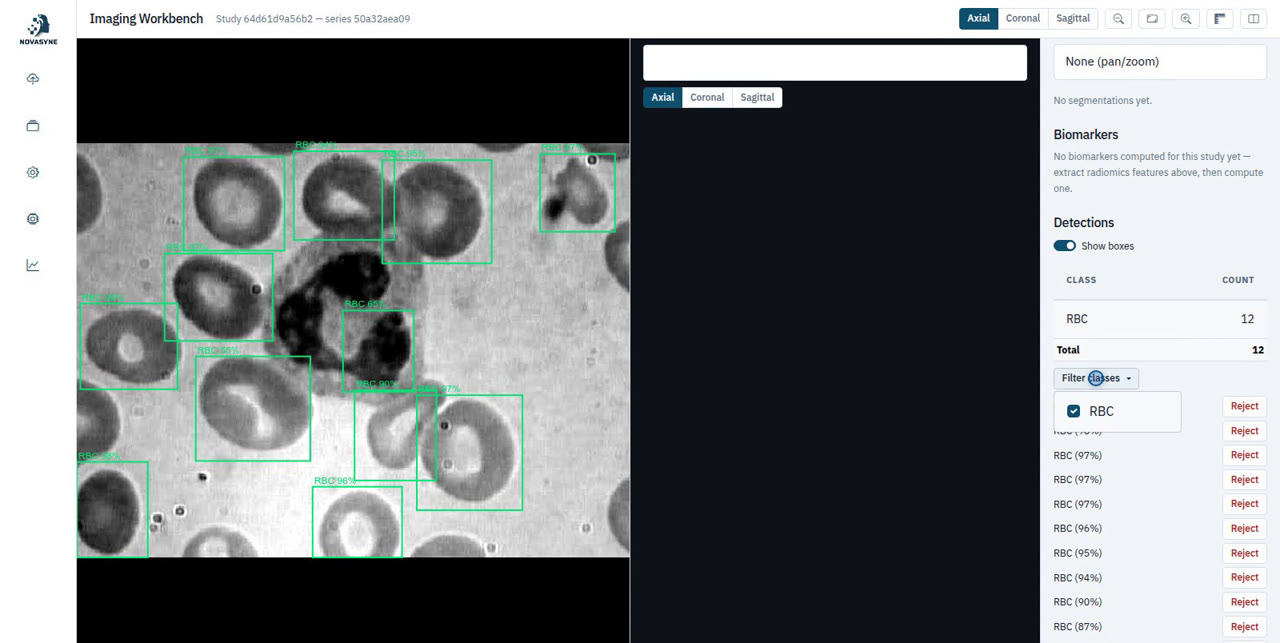1280x643 pixels.
Task: Click the RBC (95%) detection label
Action: tap(1078, 553)
